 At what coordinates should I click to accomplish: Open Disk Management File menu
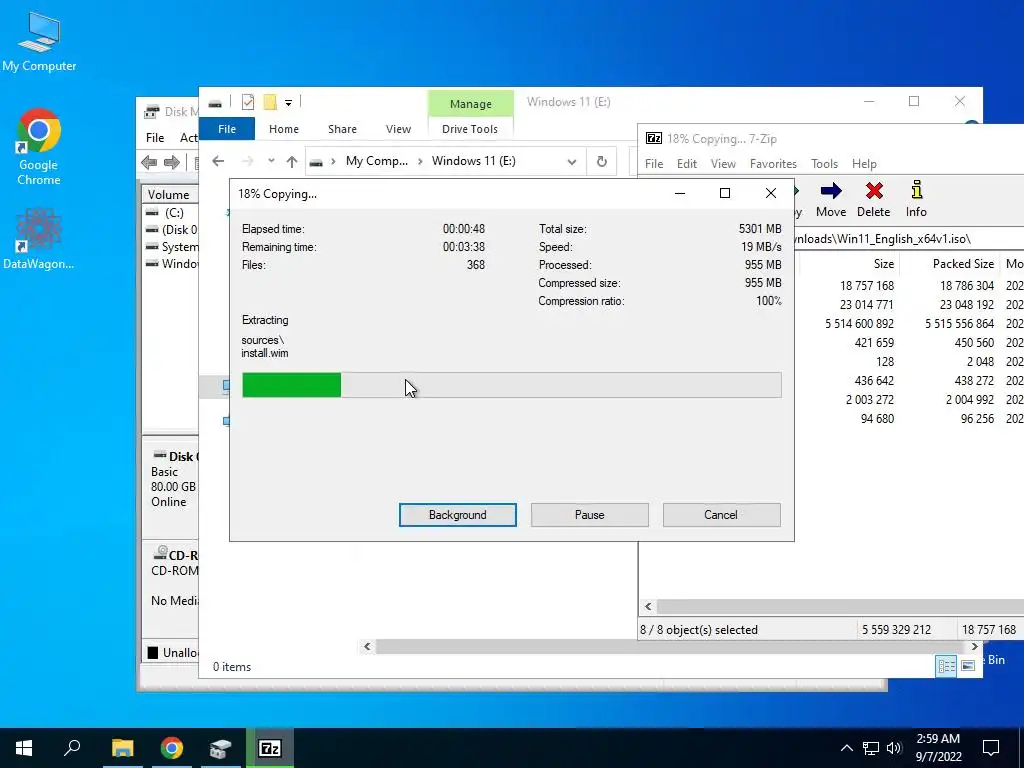(x=155, y=138)
